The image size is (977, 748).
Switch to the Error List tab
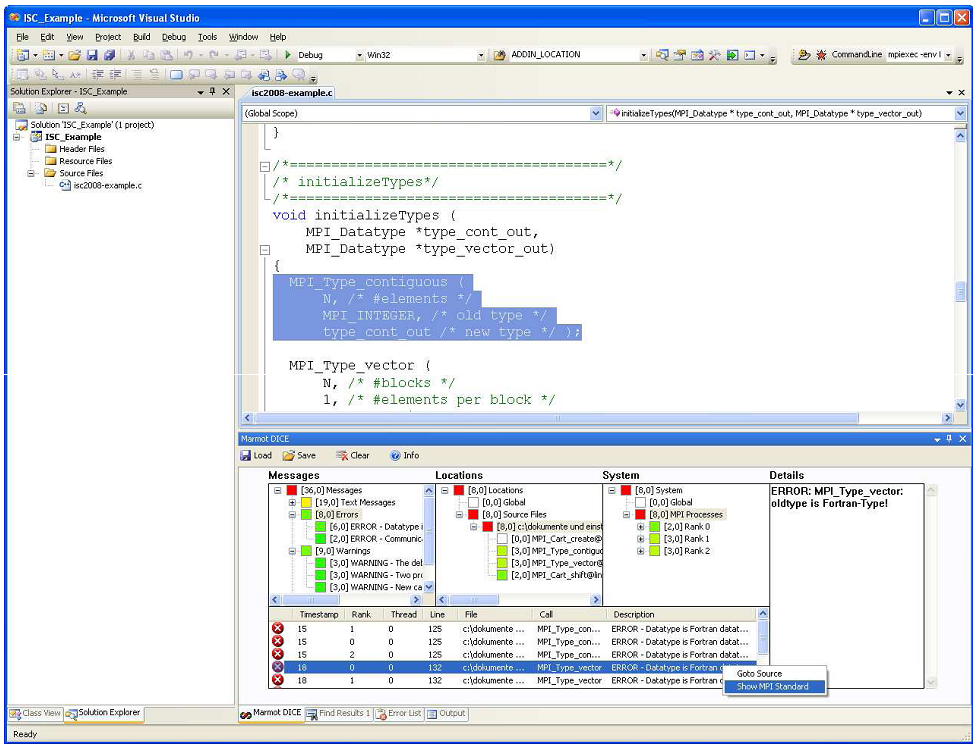pos(399,714)
